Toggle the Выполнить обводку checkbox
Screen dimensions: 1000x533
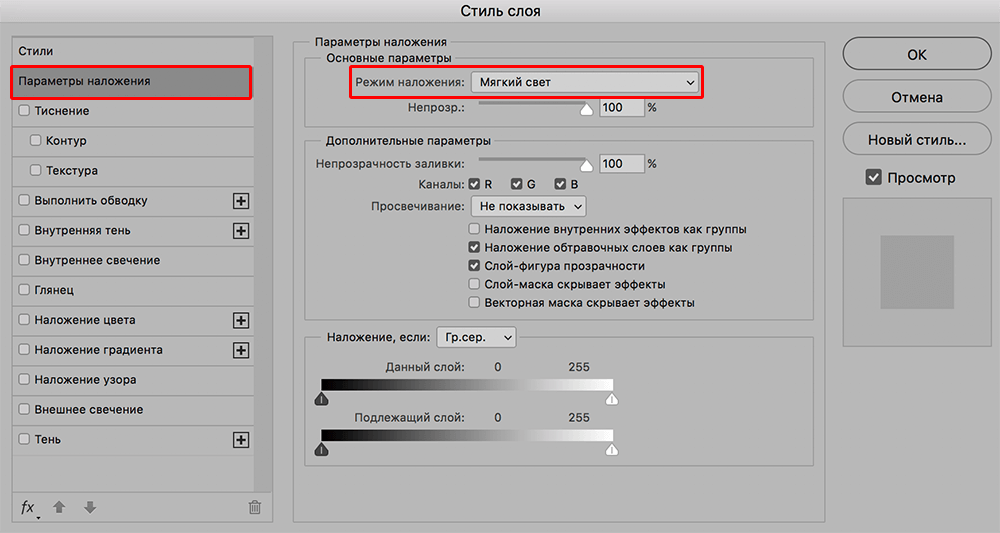coord(24,200)
